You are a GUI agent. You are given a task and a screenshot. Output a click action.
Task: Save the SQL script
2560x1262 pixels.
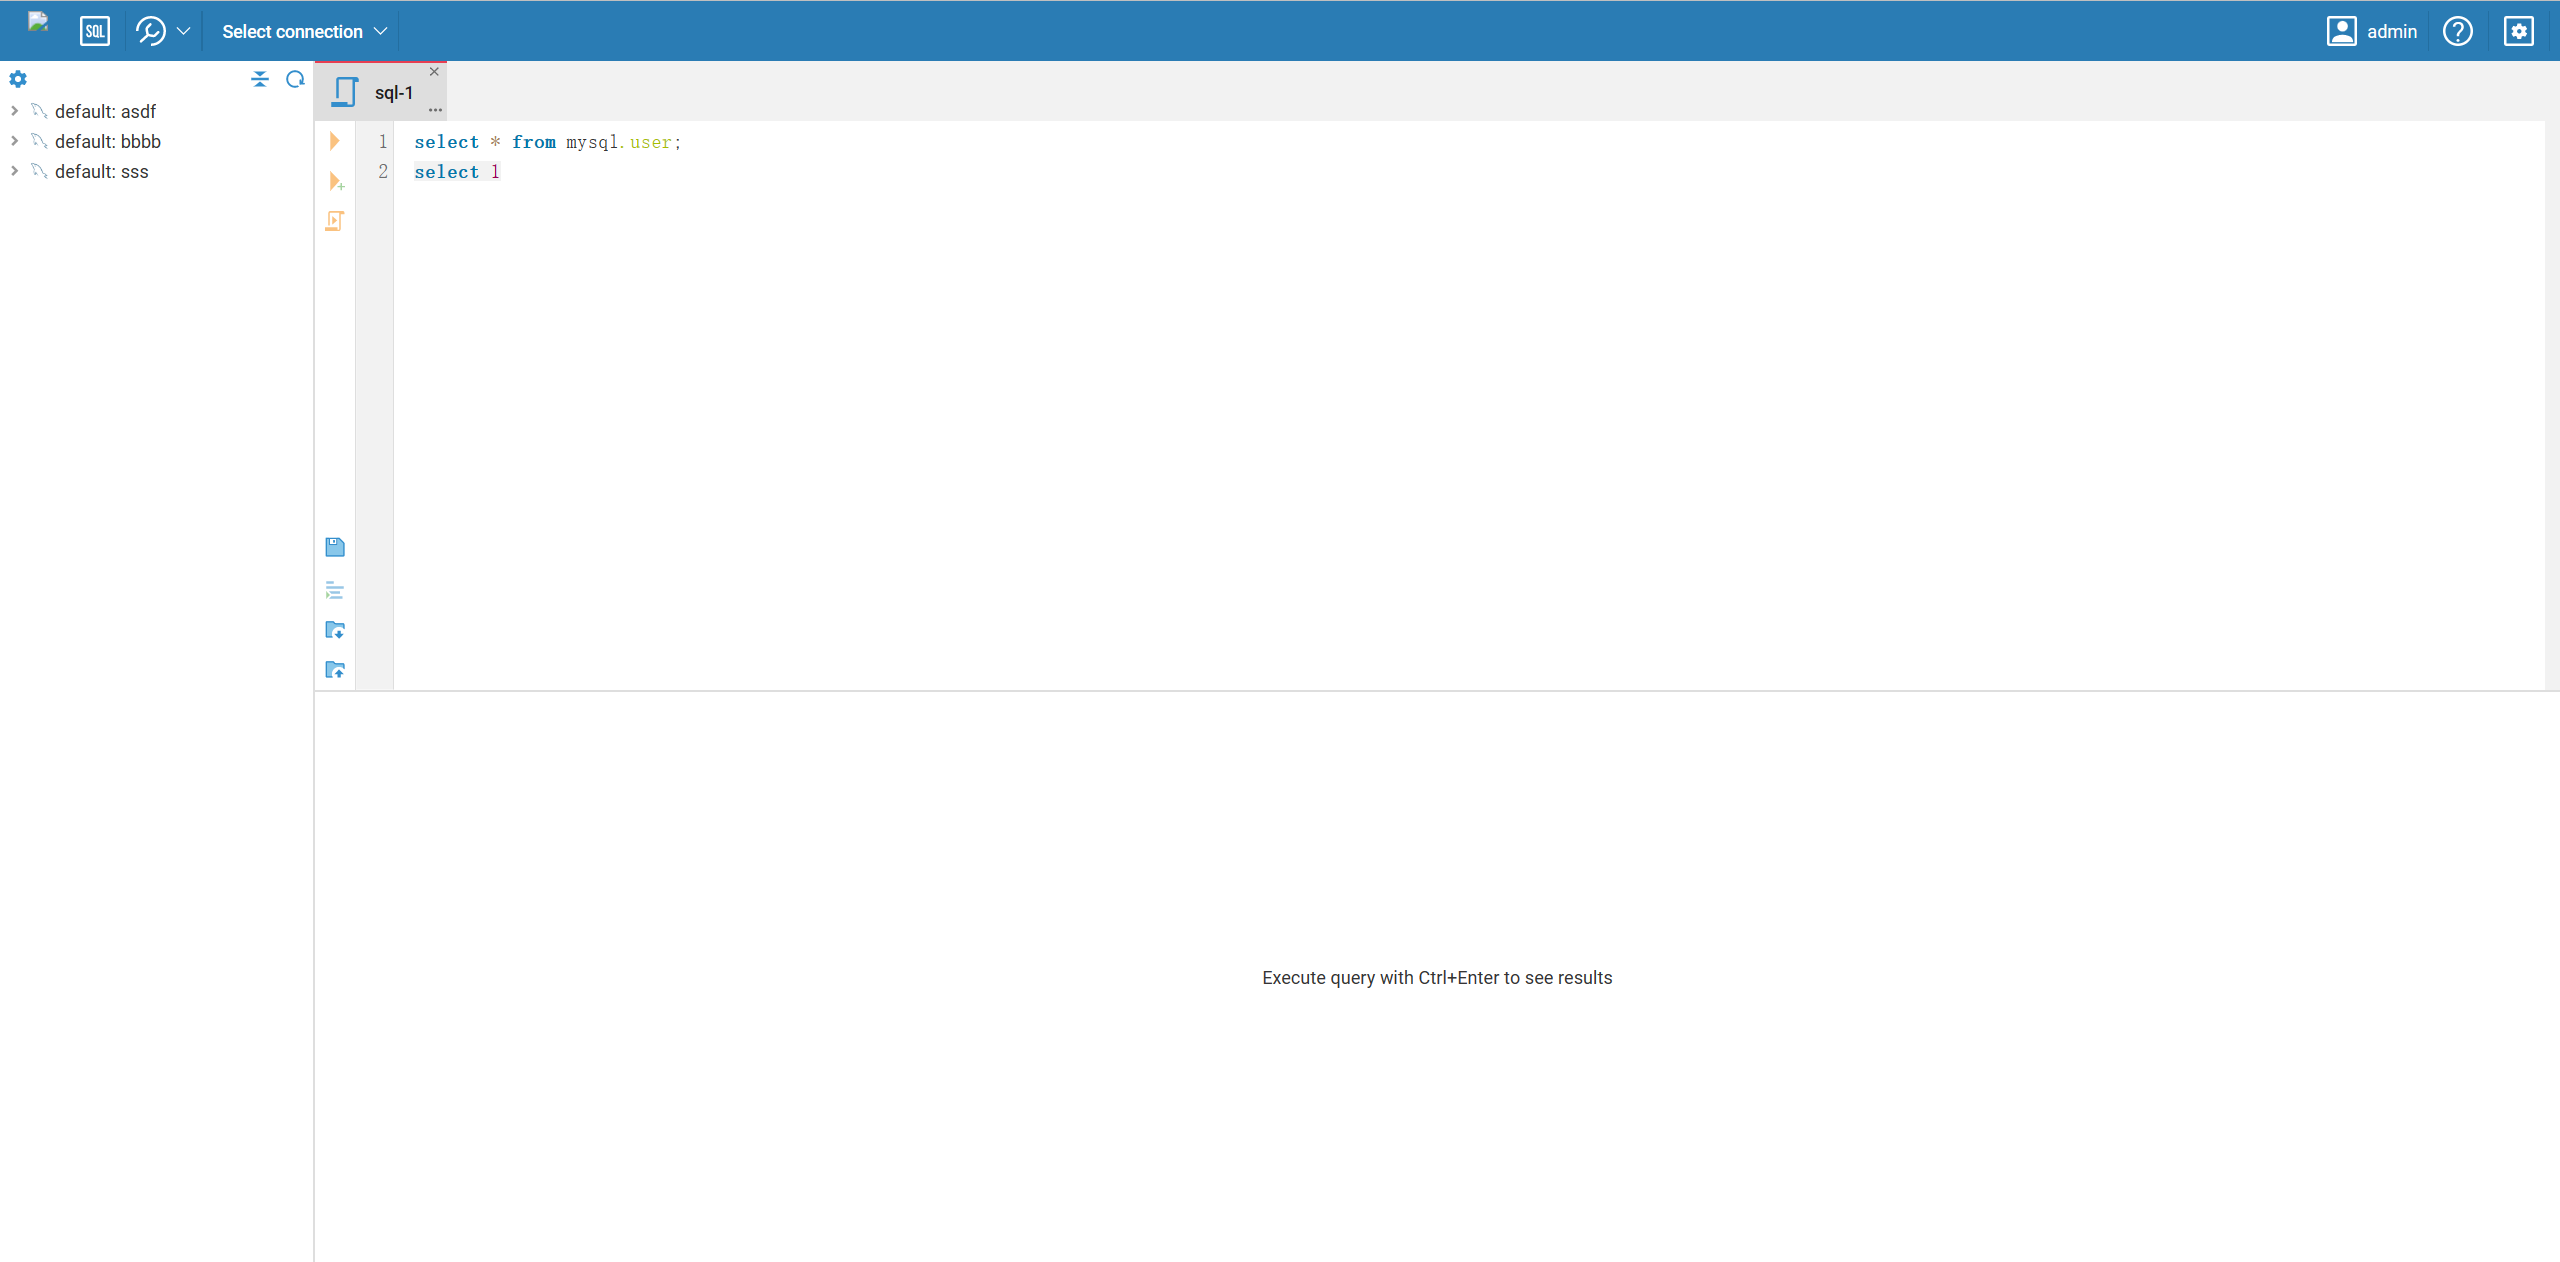(x=335, y=547)
